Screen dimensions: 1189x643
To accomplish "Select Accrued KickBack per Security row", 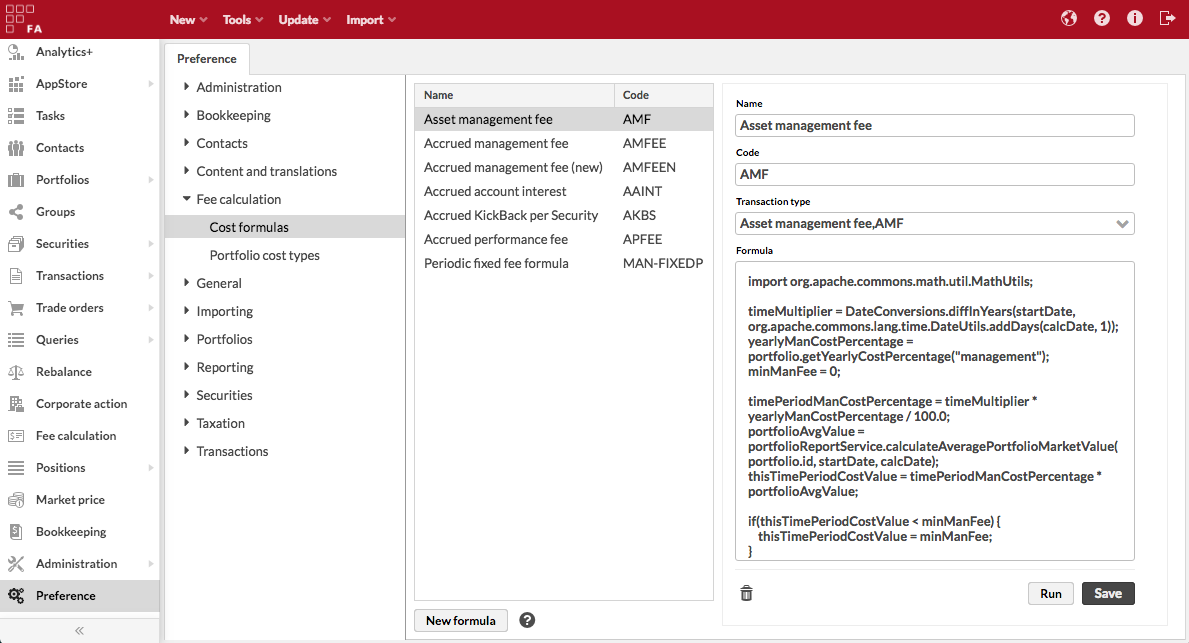I will pyautogui.click(x=563, y=215).
